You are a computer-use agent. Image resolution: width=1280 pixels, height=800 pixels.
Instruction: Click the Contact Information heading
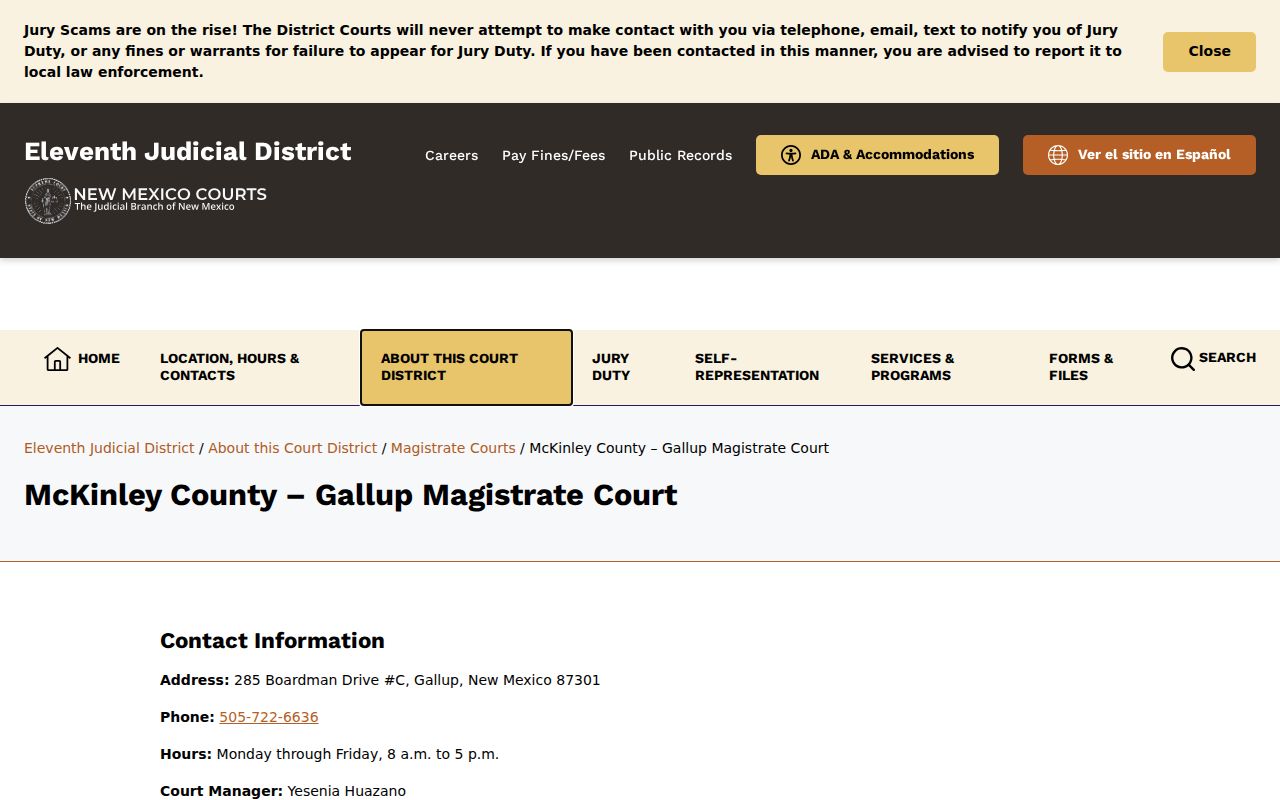pyautogui.click(x=272, y=641)
